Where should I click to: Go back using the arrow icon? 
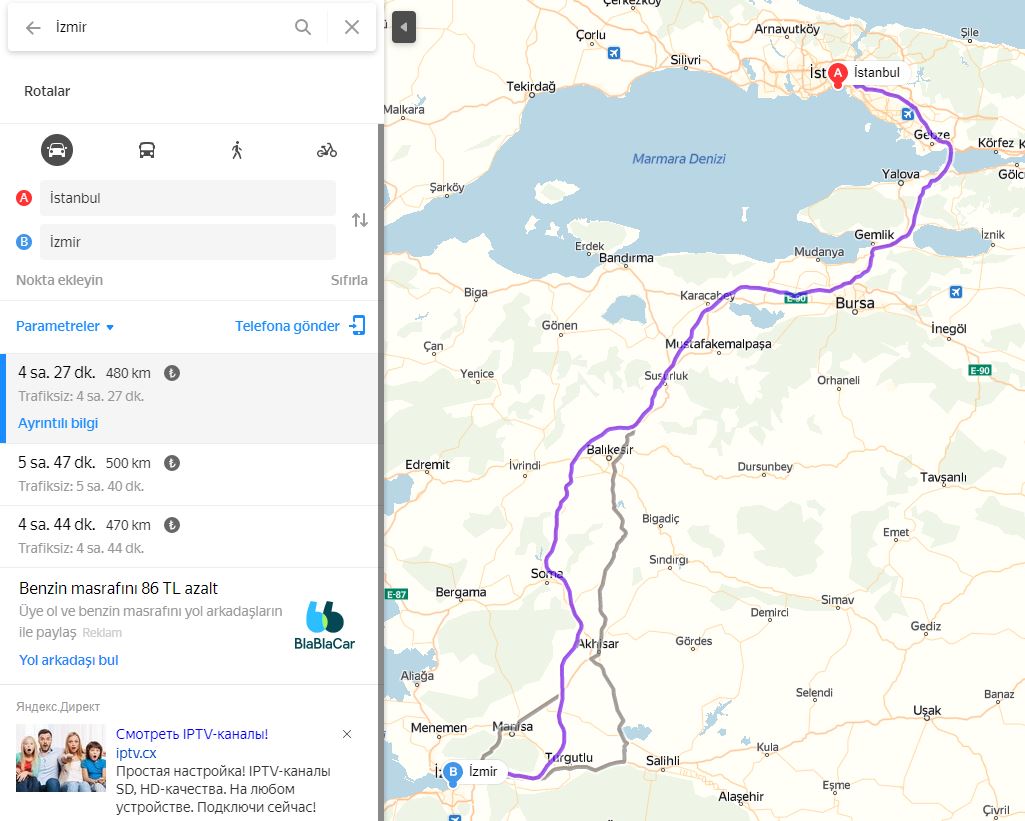pyautogui.click(x=33, y=27)
